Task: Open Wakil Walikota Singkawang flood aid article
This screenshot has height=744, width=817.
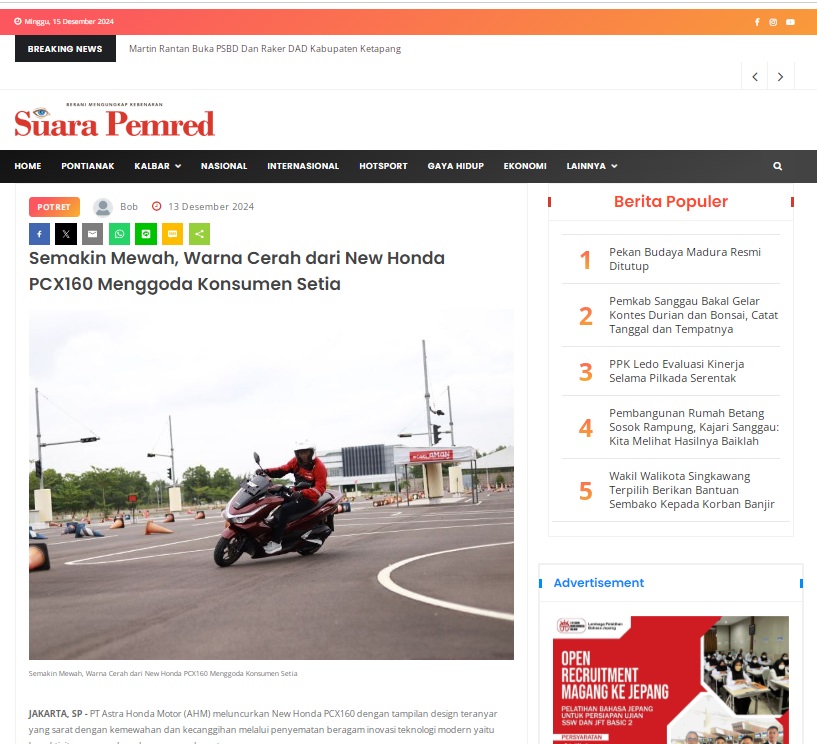Action: tap(691, 490)
